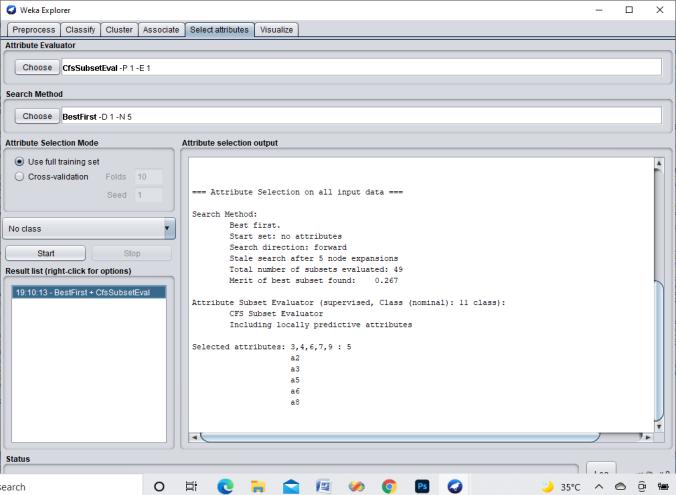
Task: Click the Stop button
Action: click(x=132, y=253)
